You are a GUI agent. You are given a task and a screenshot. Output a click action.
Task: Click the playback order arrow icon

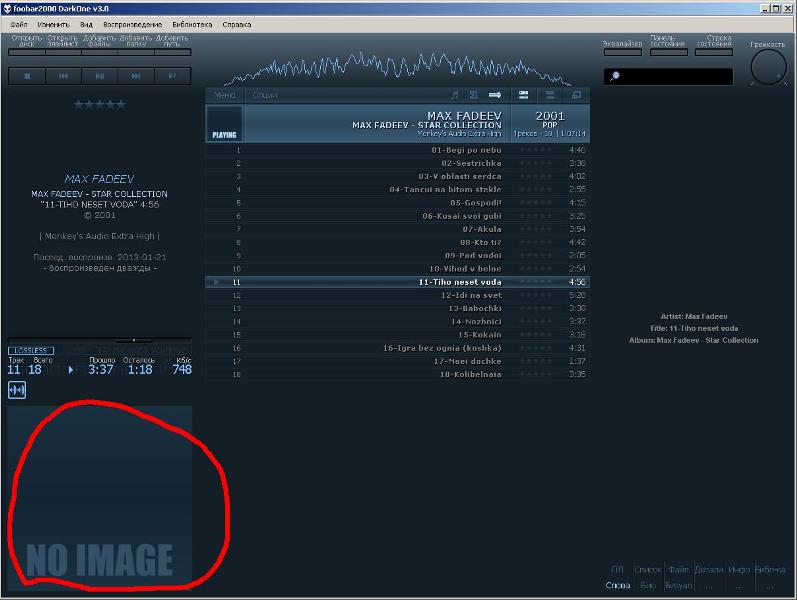coord(495,95)
